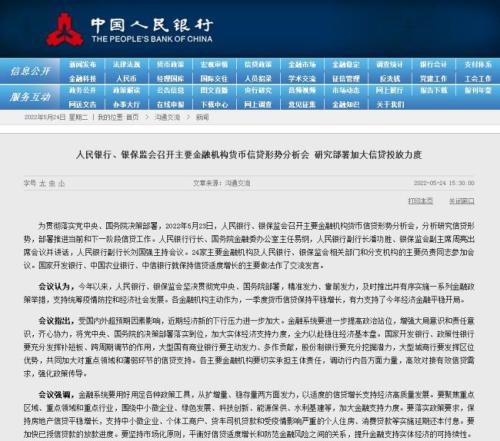Go to 政策解读 navigation link
The image size is (500, 441).
126,90
